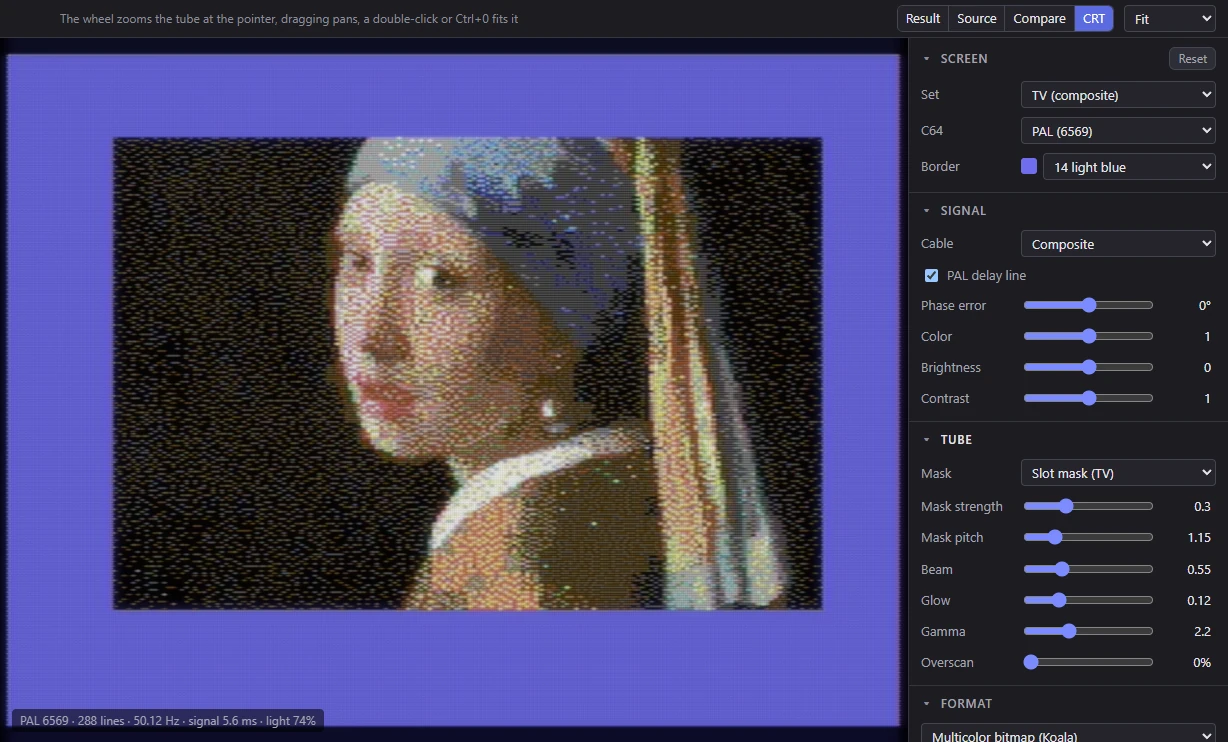Click the Gamma value 2.2
The image size is (1228, 742).
[x=1202, y=632]
